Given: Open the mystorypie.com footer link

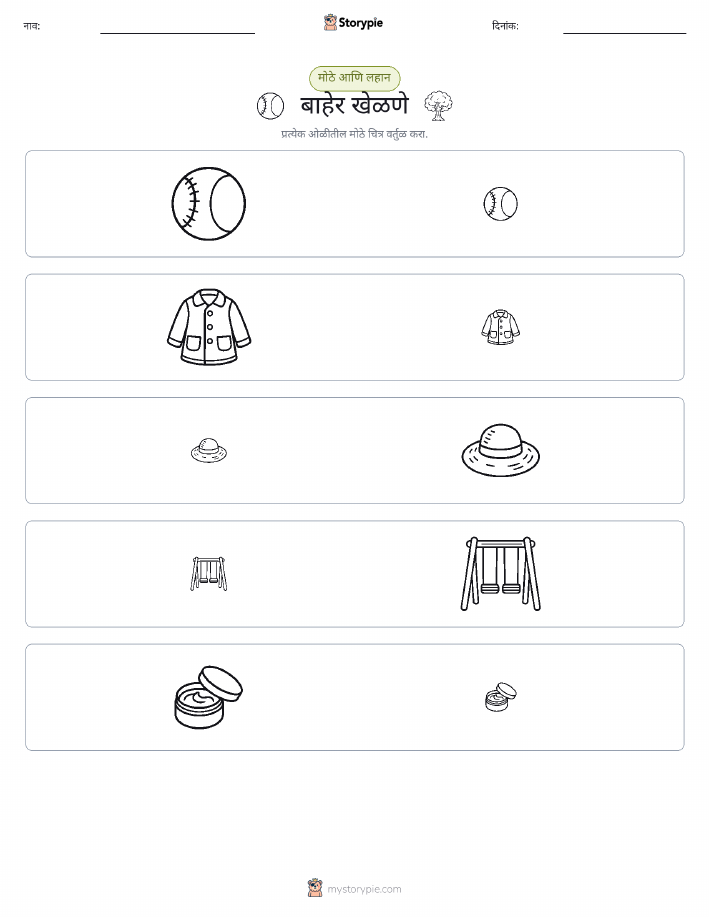Looking at the screenshot, I should point(364,889).
